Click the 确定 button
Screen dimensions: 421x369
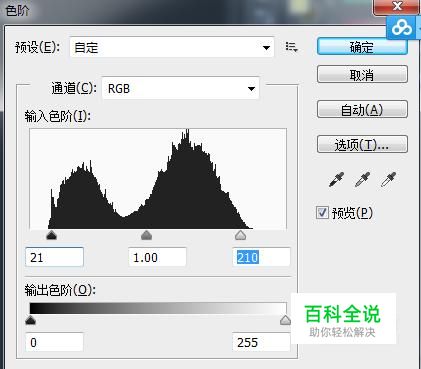362,47
